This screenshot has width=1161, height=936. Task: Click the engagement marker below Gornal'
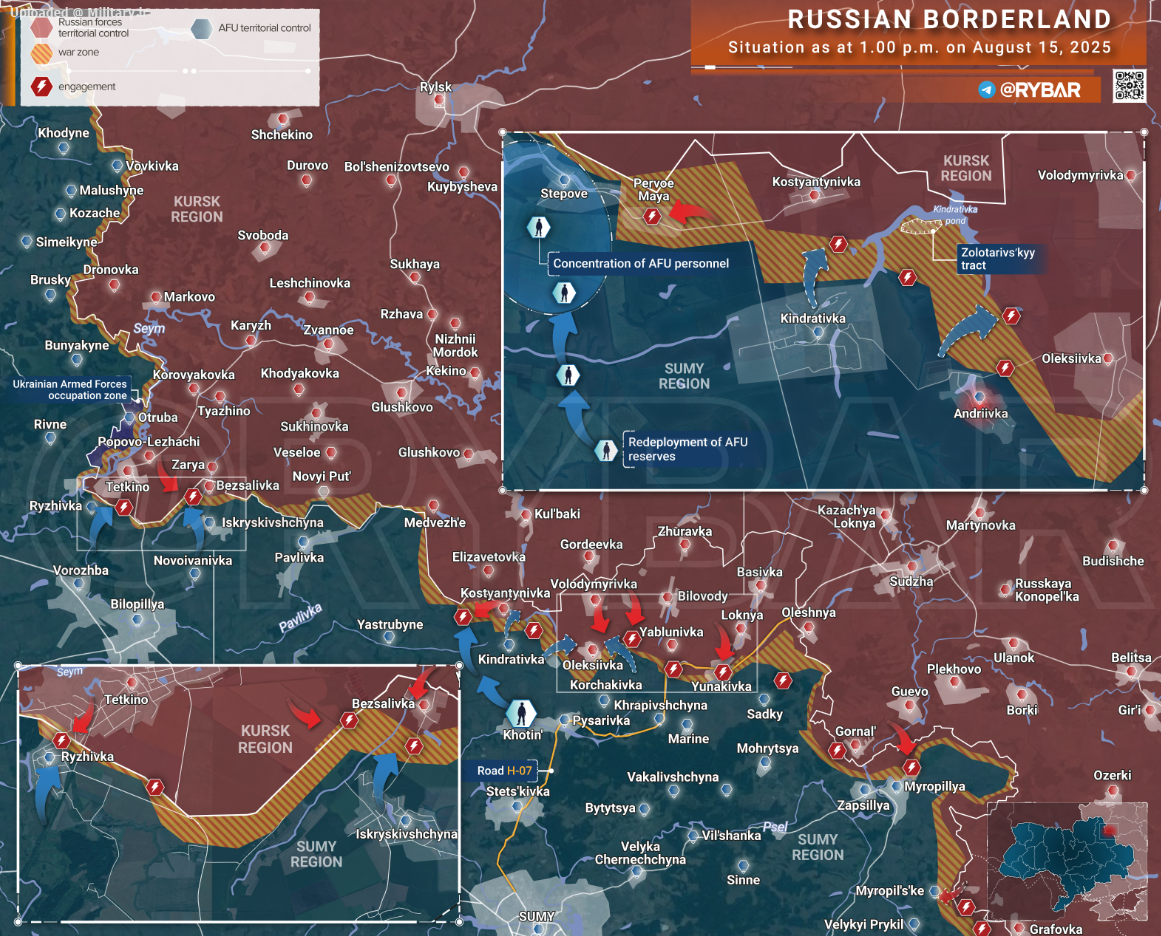837,750
